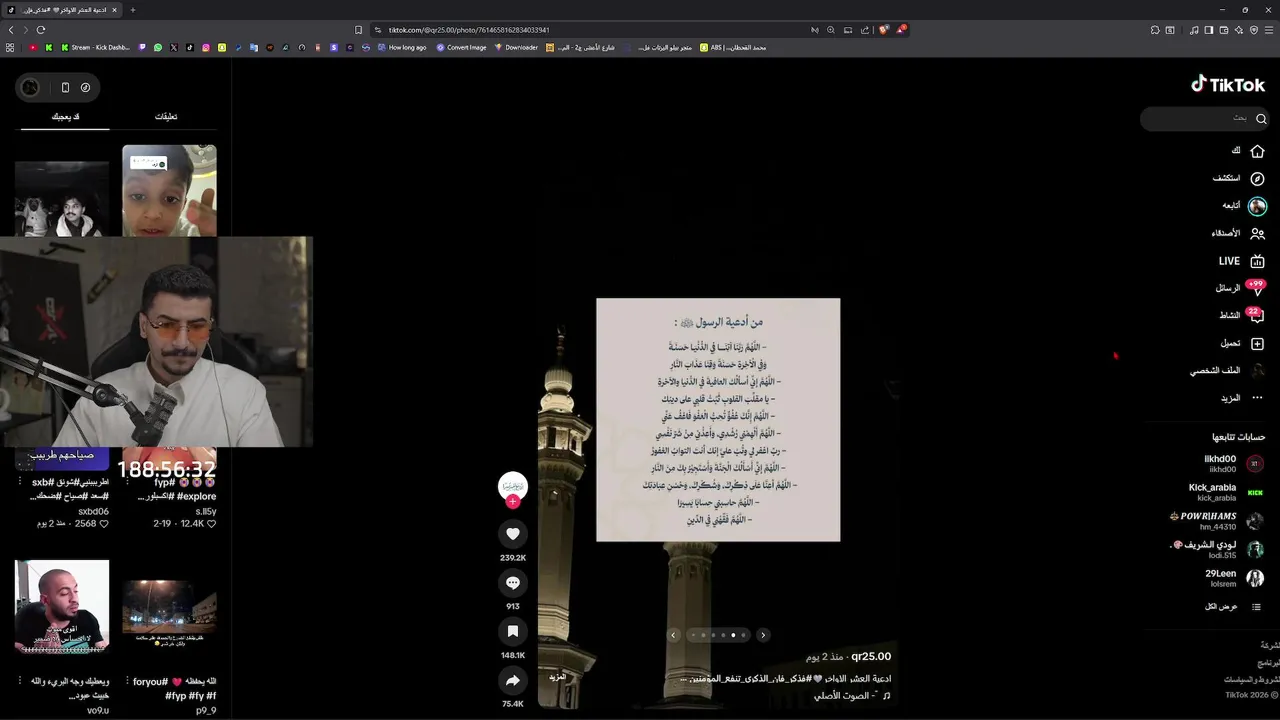Open the YouTube bookmark icon
Image resolution: width=1280 pixels, height=720 pixels.
33,47
